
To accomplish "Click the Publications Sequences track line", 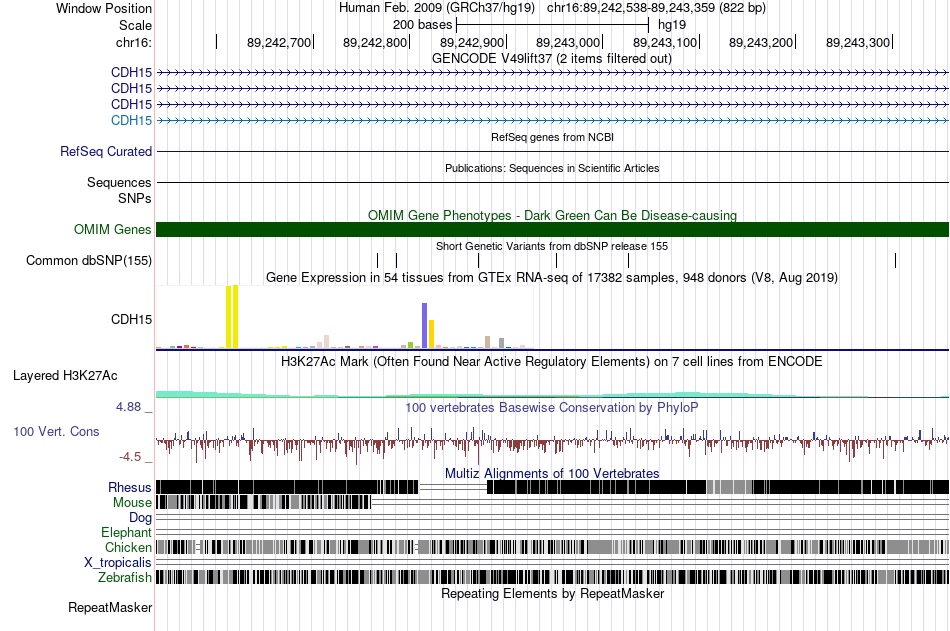I will pyautogui.click(x=552, y=182).
